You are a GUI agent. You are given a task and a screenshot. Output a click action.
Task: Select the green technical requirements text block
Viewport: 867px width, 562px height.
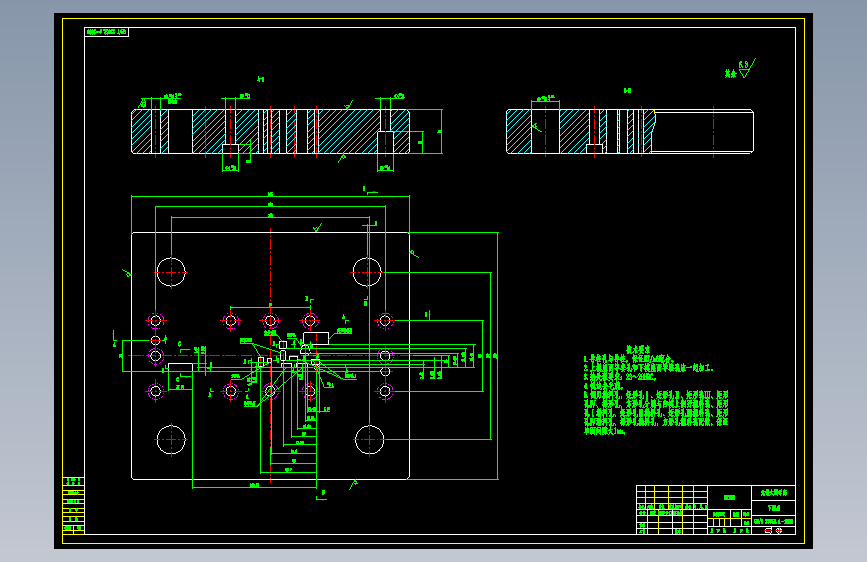click(x=656, y=391)
